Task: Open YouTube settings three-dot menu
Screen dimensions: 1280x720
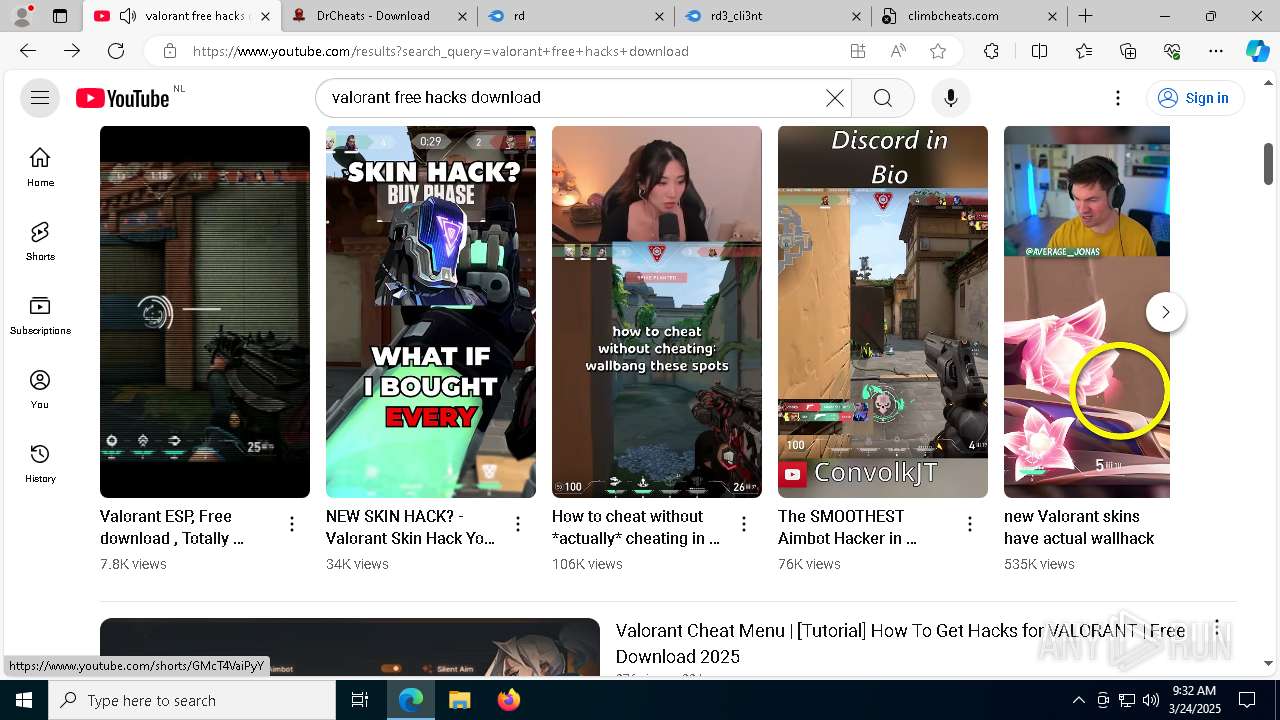Action: coord(1118,98)
